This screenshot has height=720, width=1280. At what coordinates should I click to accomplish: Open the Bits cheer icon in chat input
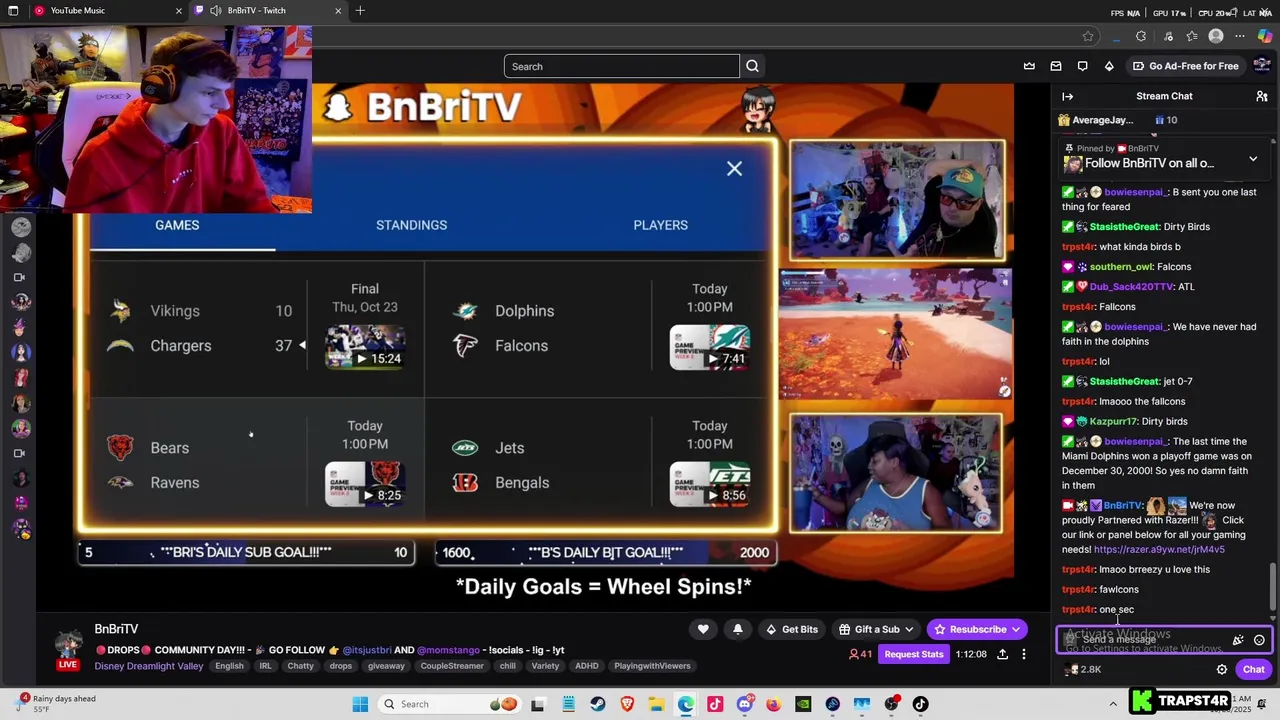coord(1238,640)
